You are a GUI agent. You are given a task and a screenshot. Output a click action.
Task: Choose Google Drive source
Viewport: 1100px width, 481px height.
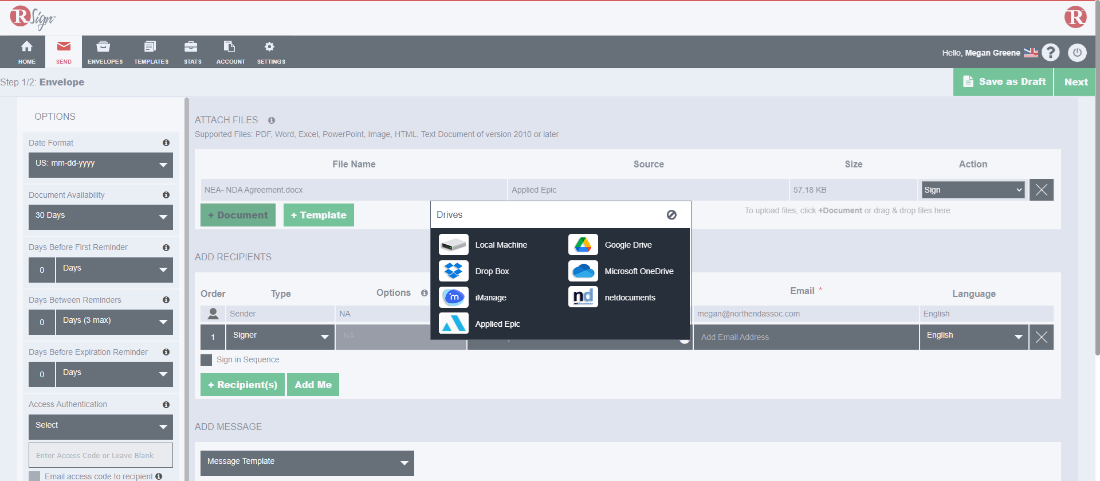tap(610, 245)
